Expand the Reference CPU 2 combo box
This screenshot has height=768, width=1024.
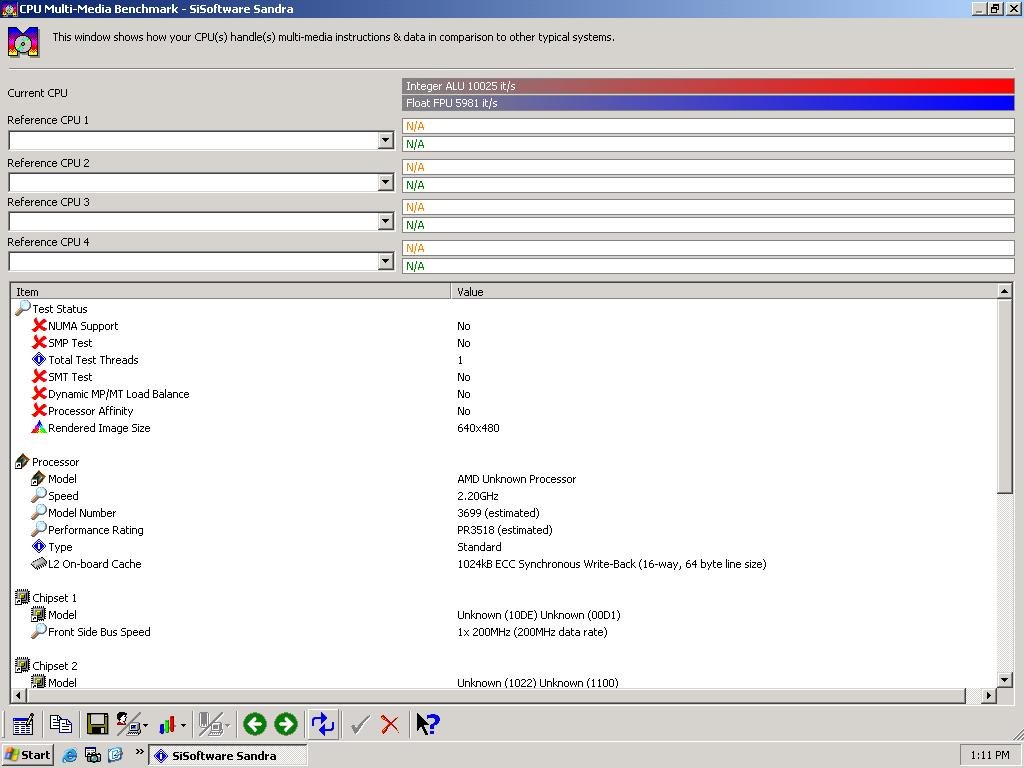coord(385,182)
